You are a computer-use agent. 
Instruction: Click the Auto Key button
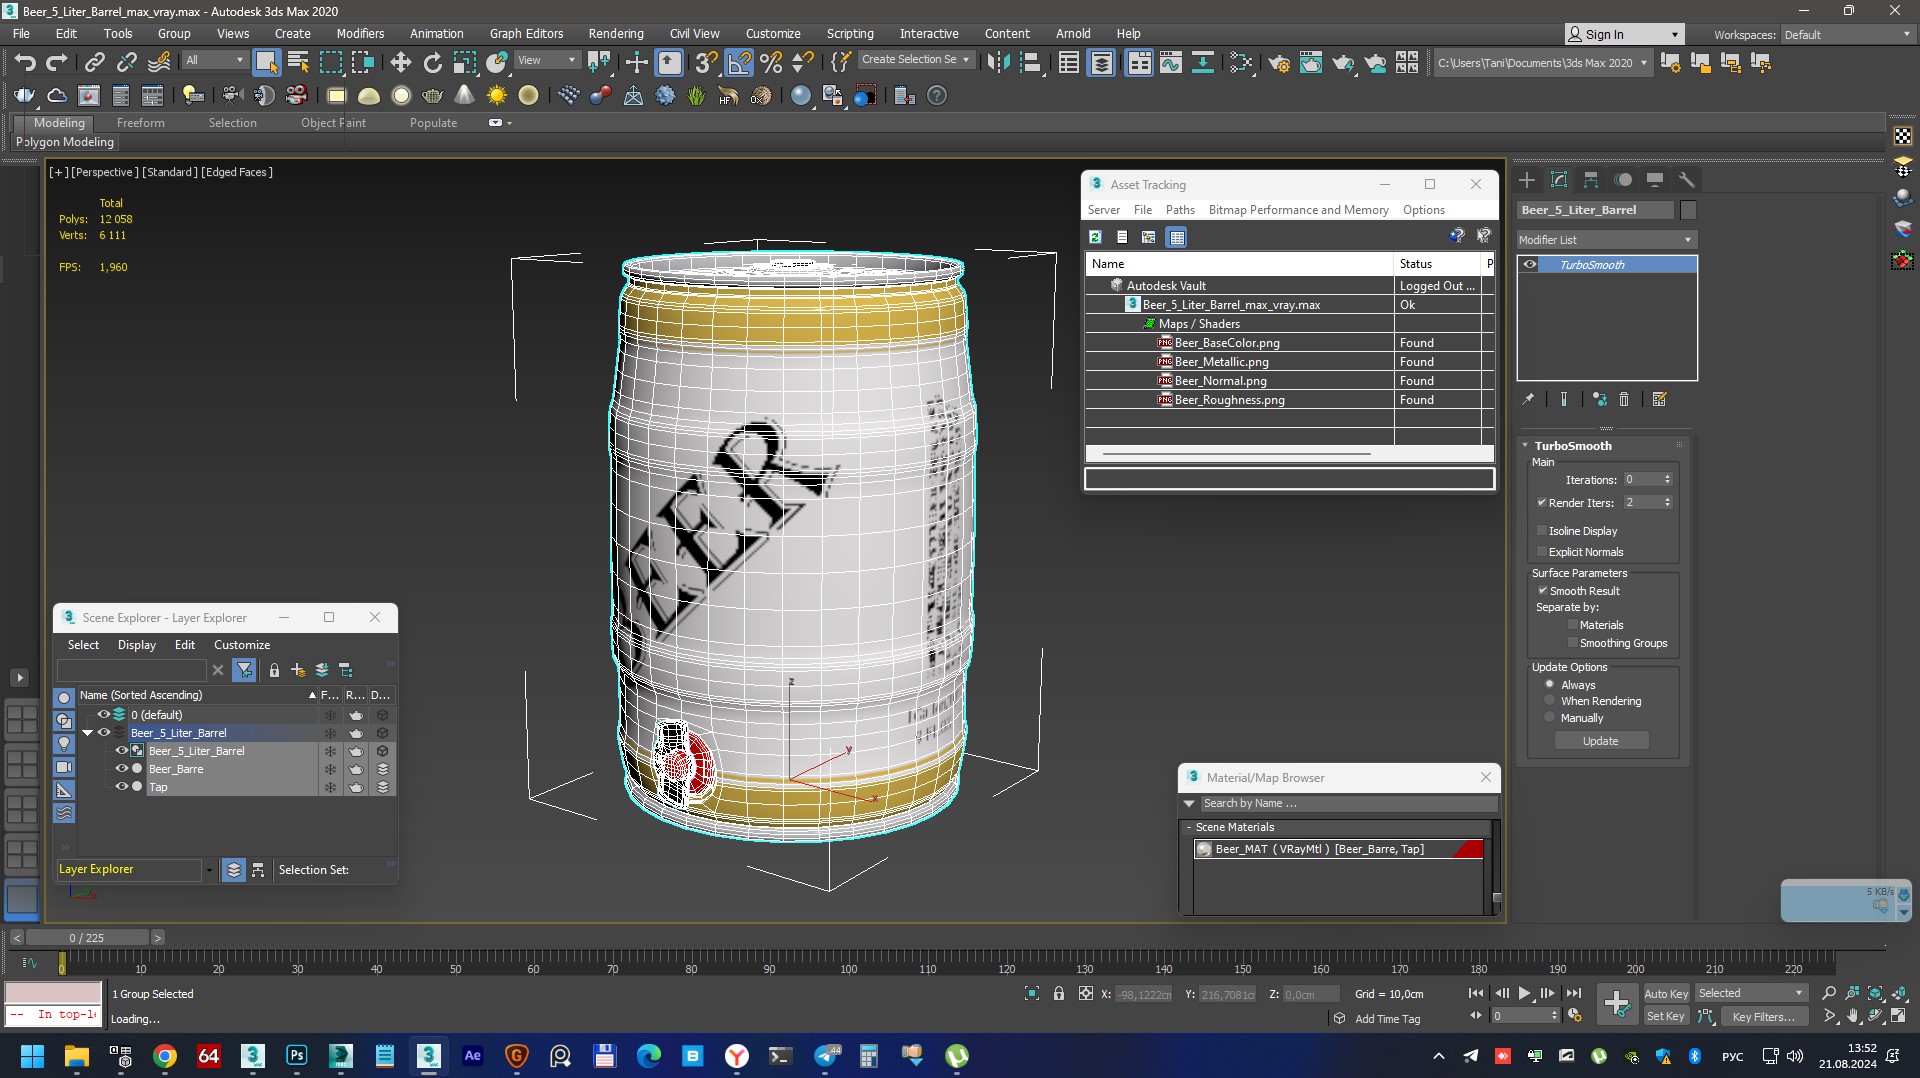[x=1666, y=993]
